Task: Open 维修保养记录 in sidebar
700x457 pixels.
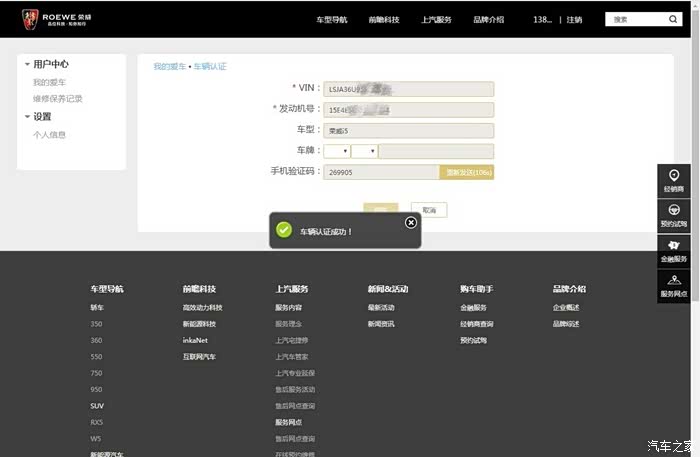Action: (x=58, y=98)
